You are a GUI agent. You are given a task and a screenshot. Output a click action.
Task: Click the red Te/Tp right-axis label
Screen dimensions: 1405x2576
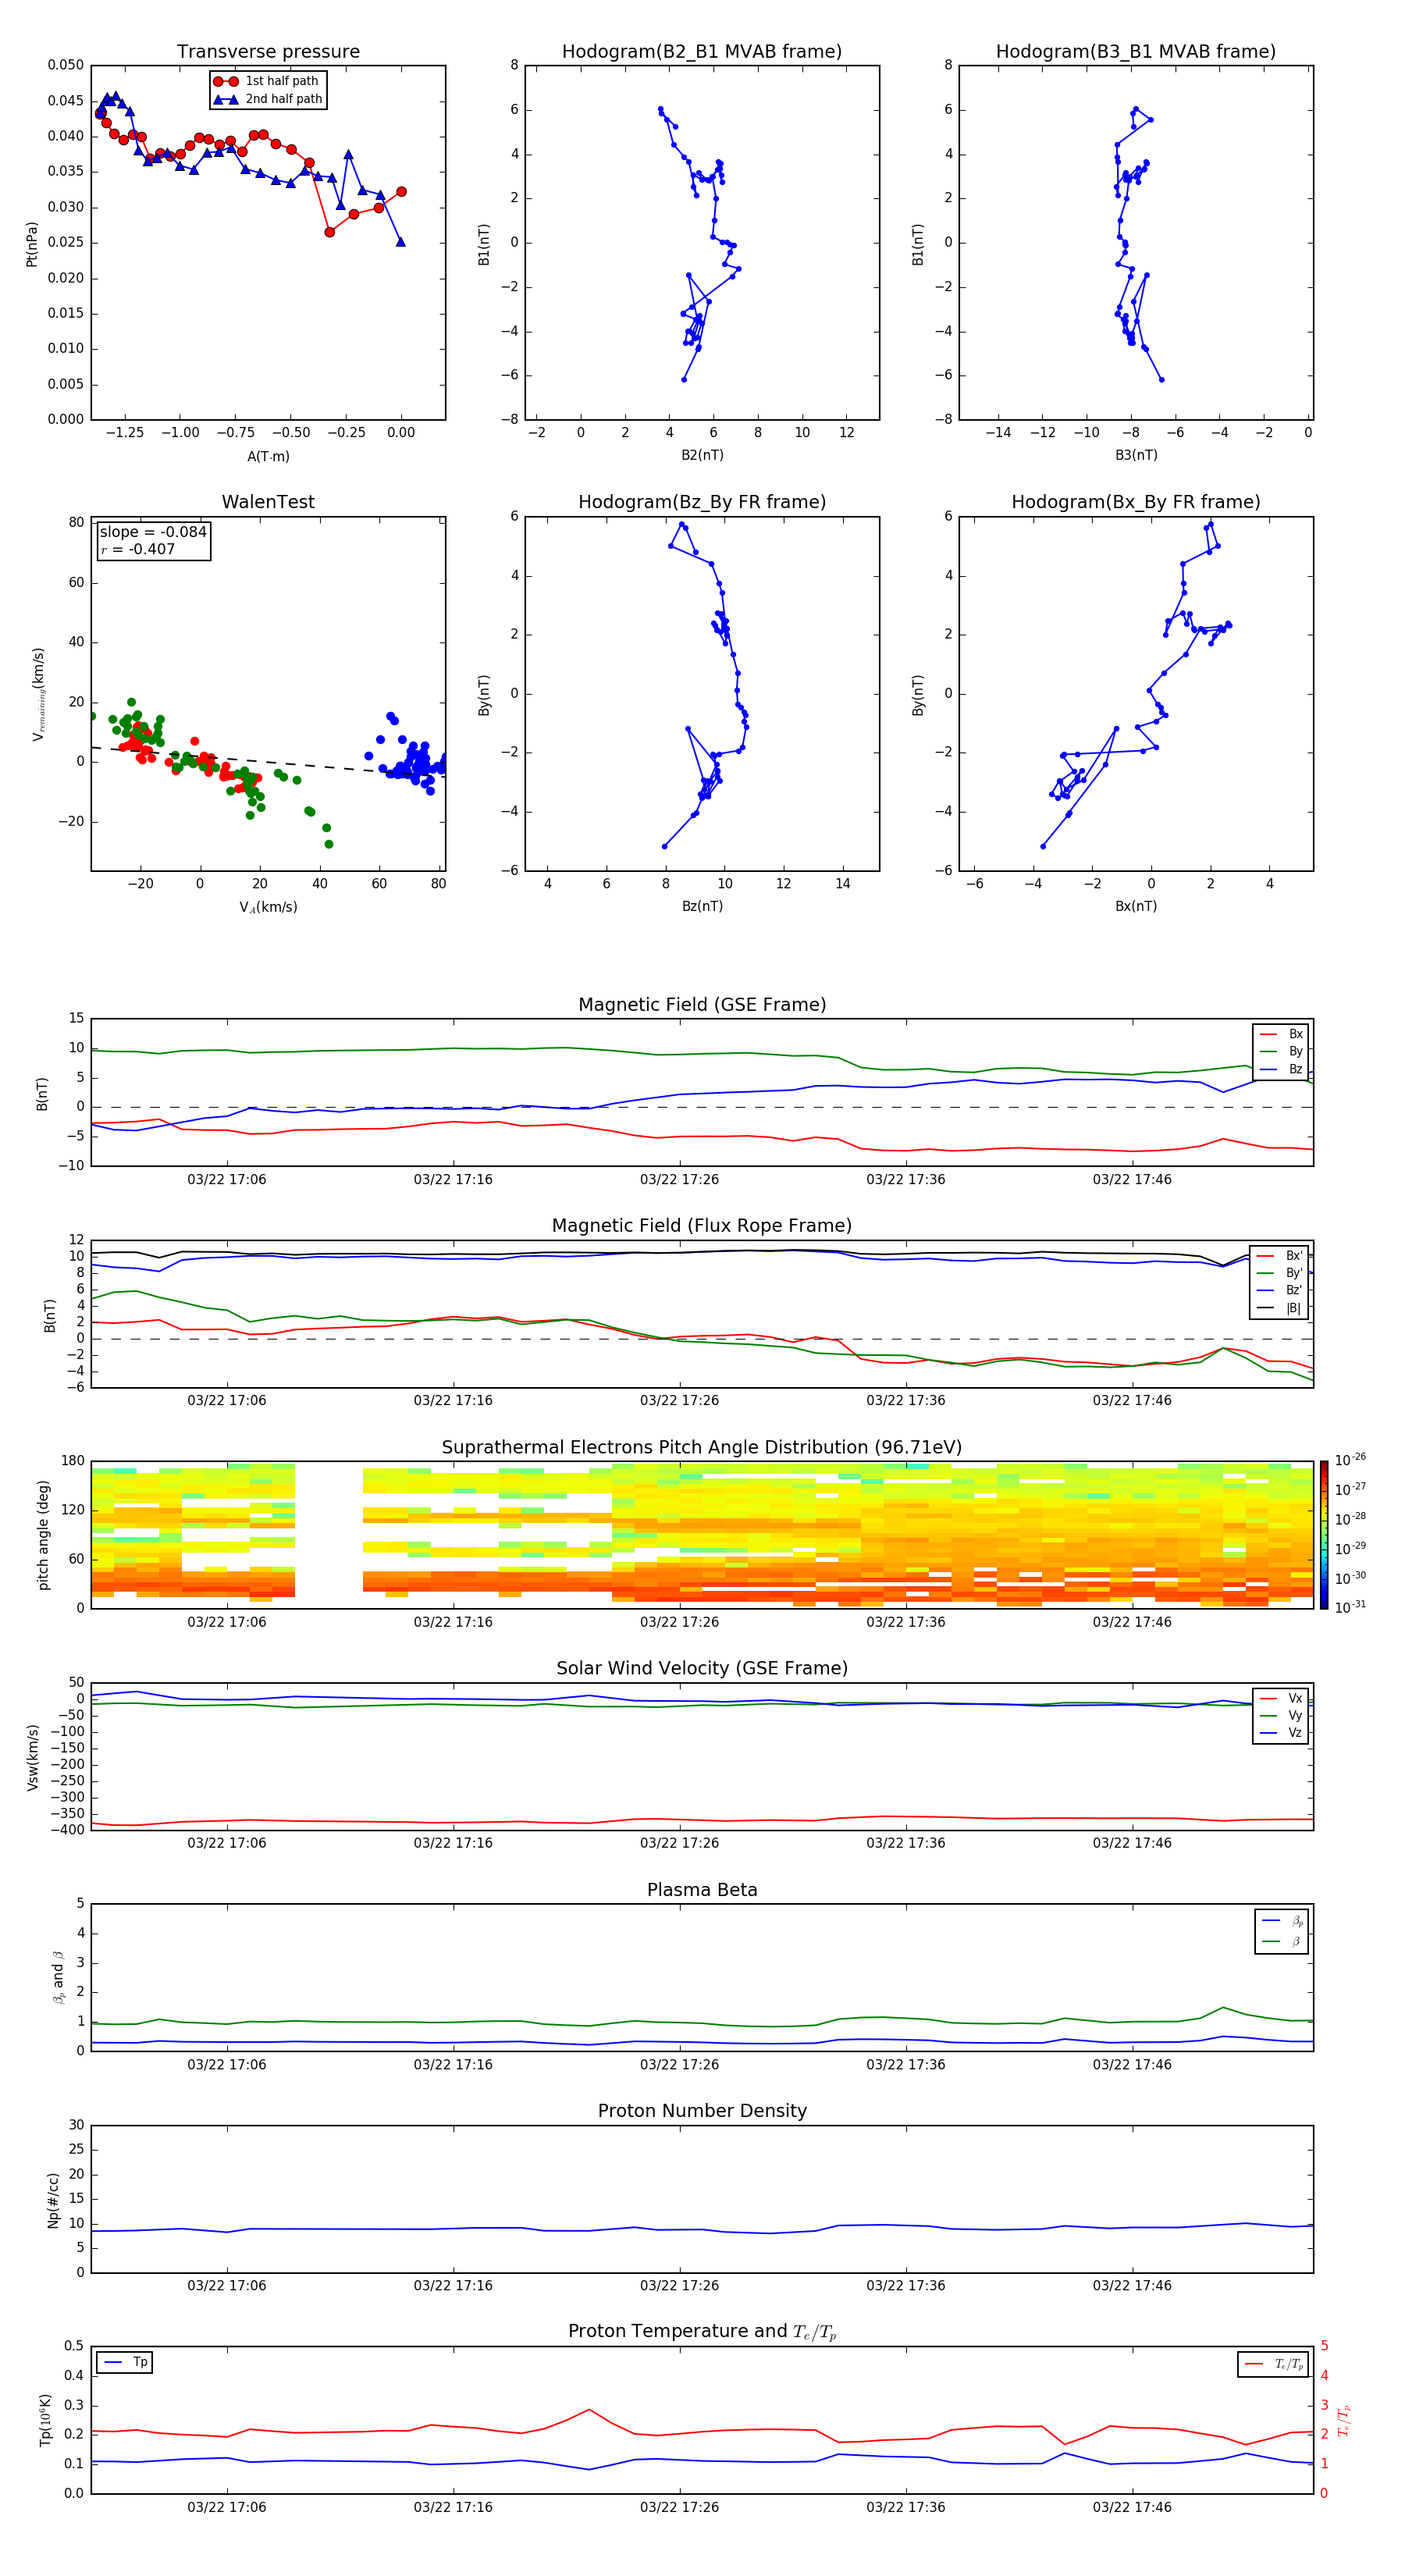point(1344,2420)
